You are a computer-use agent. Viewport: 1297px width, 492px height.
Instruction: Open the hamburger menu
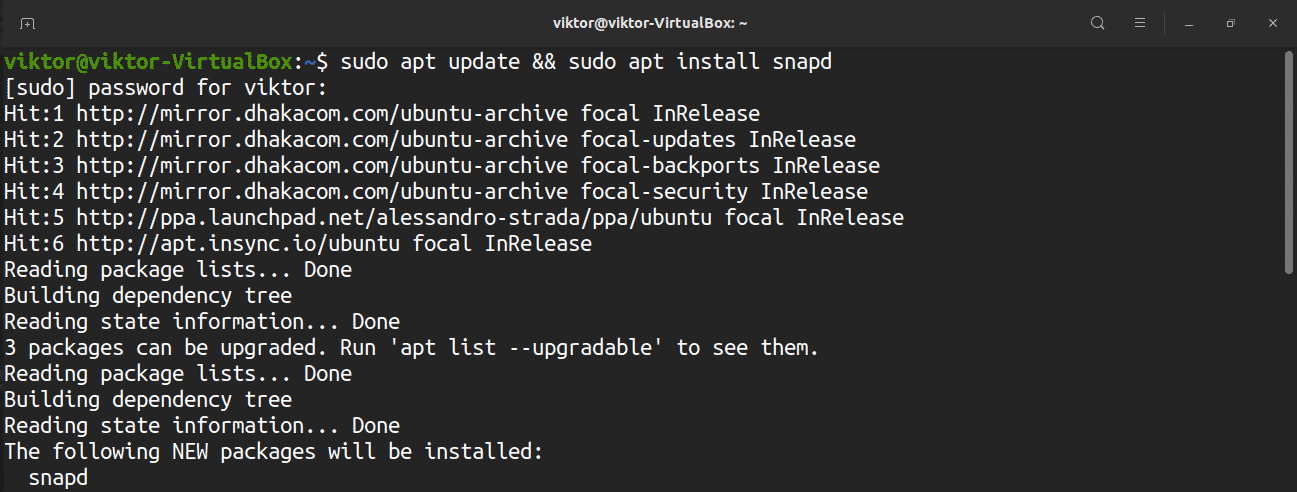(x=1139, y=23)
